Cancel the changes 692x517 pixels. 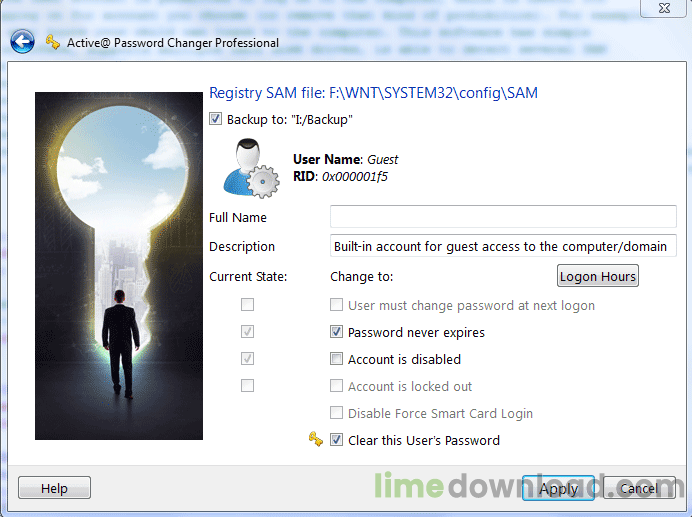click(639, 488)
